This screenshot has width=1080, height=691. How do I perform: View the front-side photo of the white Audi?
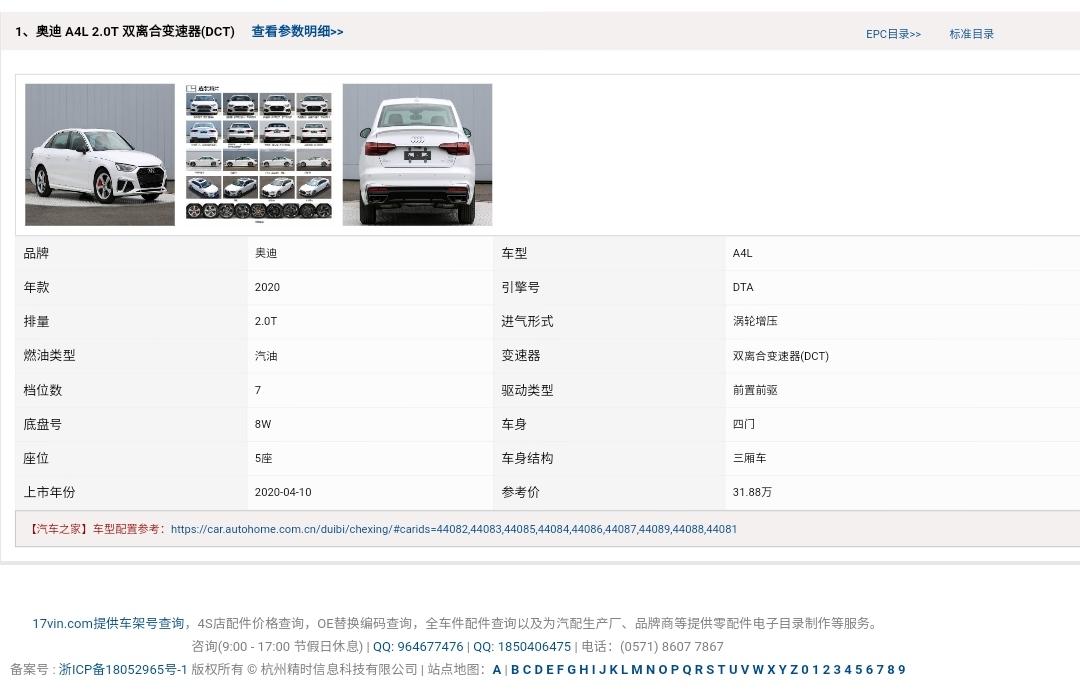[x=100, y=154]
